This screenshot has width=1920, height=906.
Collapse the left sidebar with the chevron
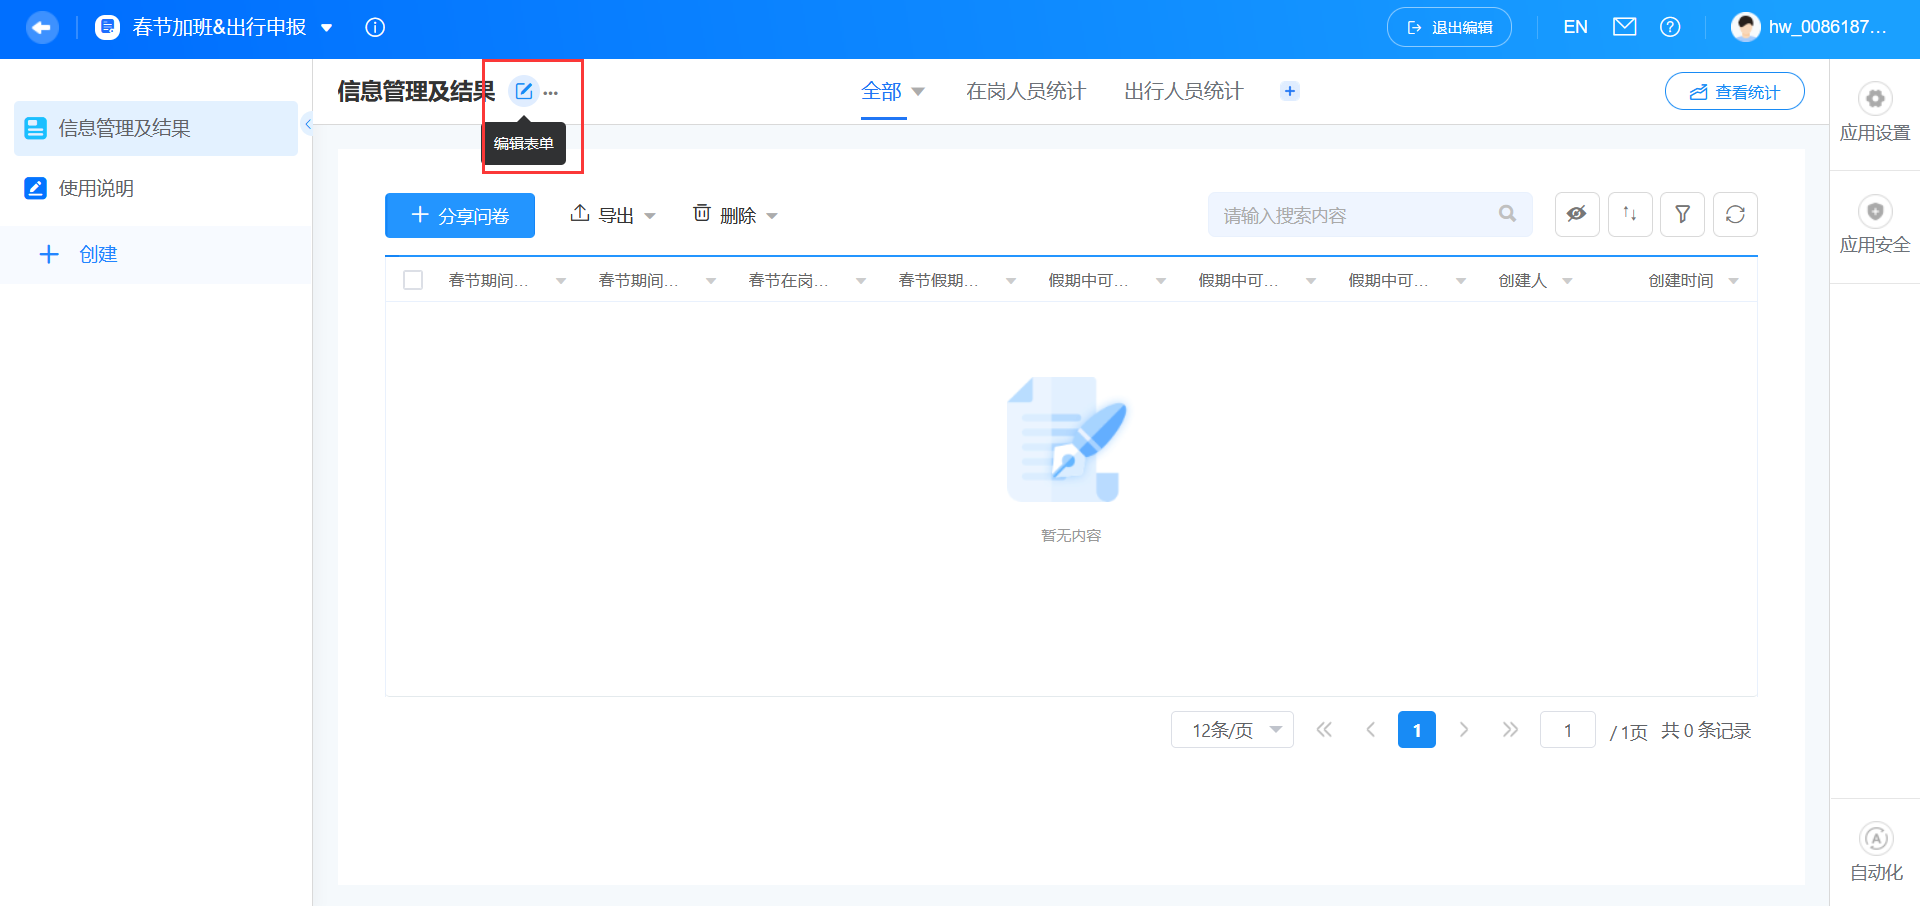[308, 125]
